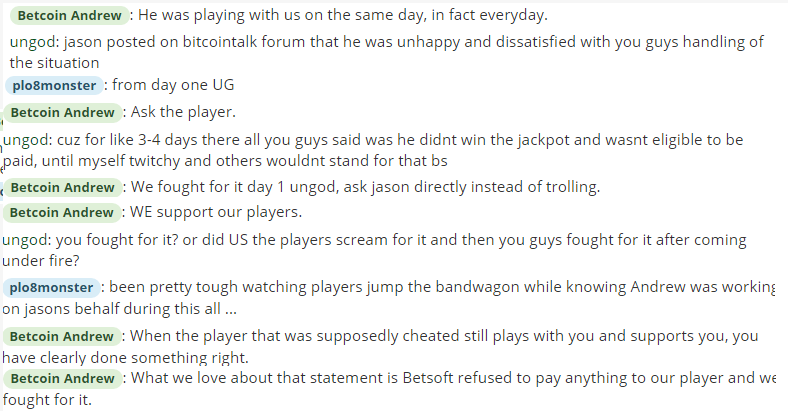The image size is (788, 411).
Task: Click Betcoin Andrew tag before 'We fought for it day 1'
Action: click(63, 188)
